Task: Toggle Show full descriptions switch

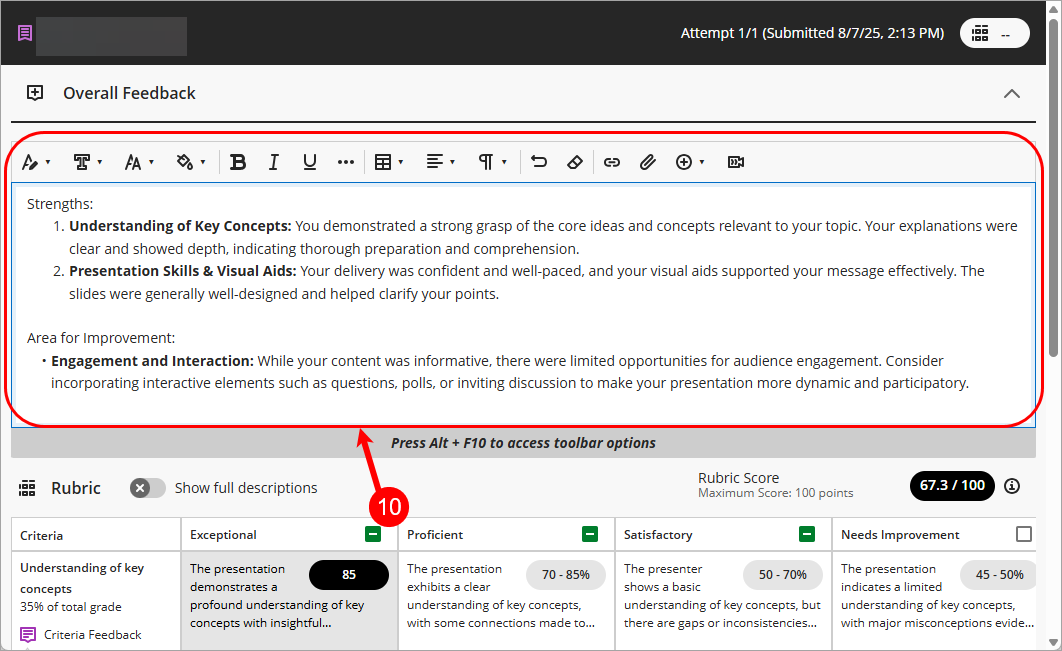Action: (148, 488)
